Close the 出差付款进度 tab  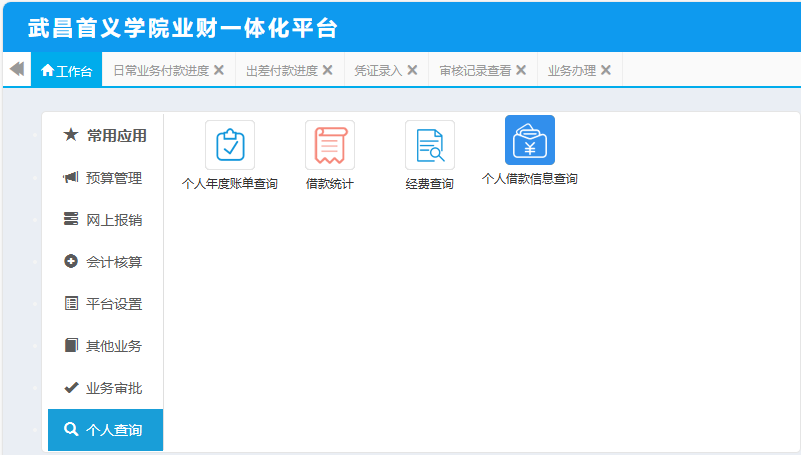tap(327, 71)
